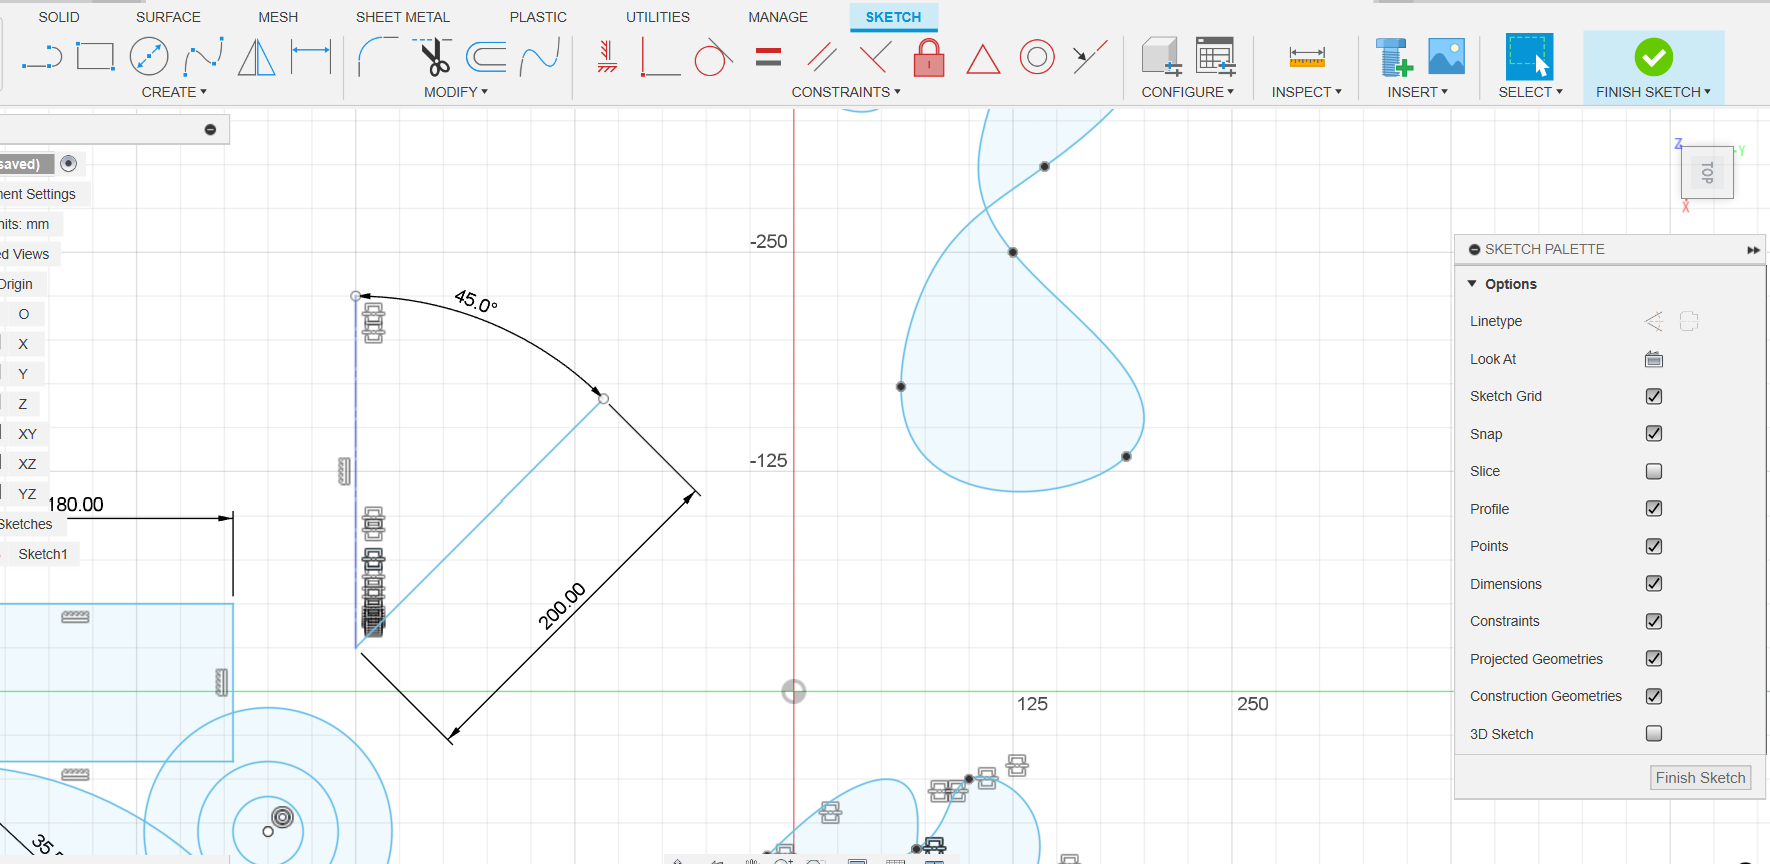
Task: Apply the Coincident constraint
Action: 876,57
